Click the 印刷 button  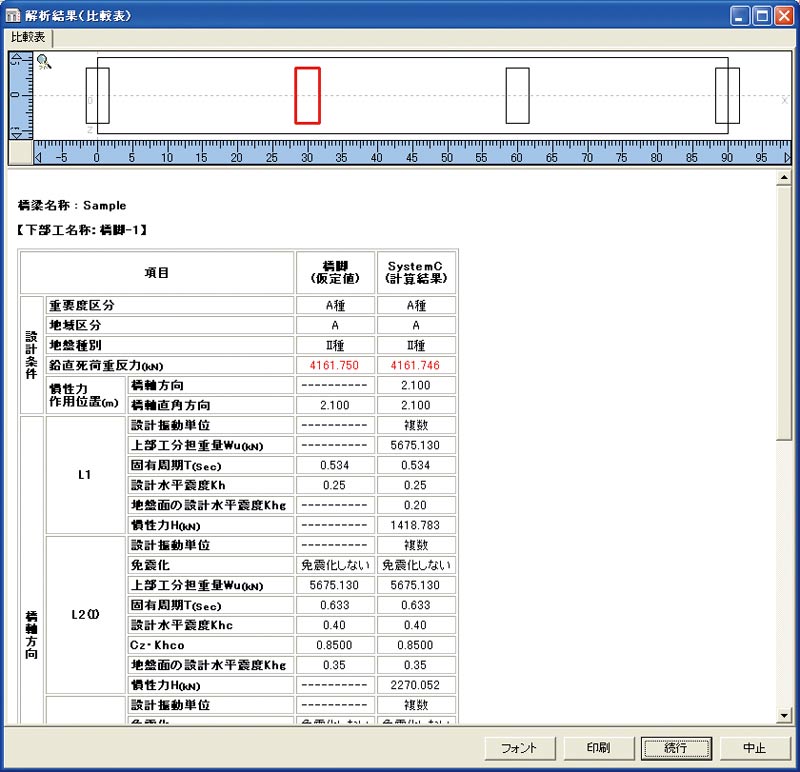click(598, 748)
